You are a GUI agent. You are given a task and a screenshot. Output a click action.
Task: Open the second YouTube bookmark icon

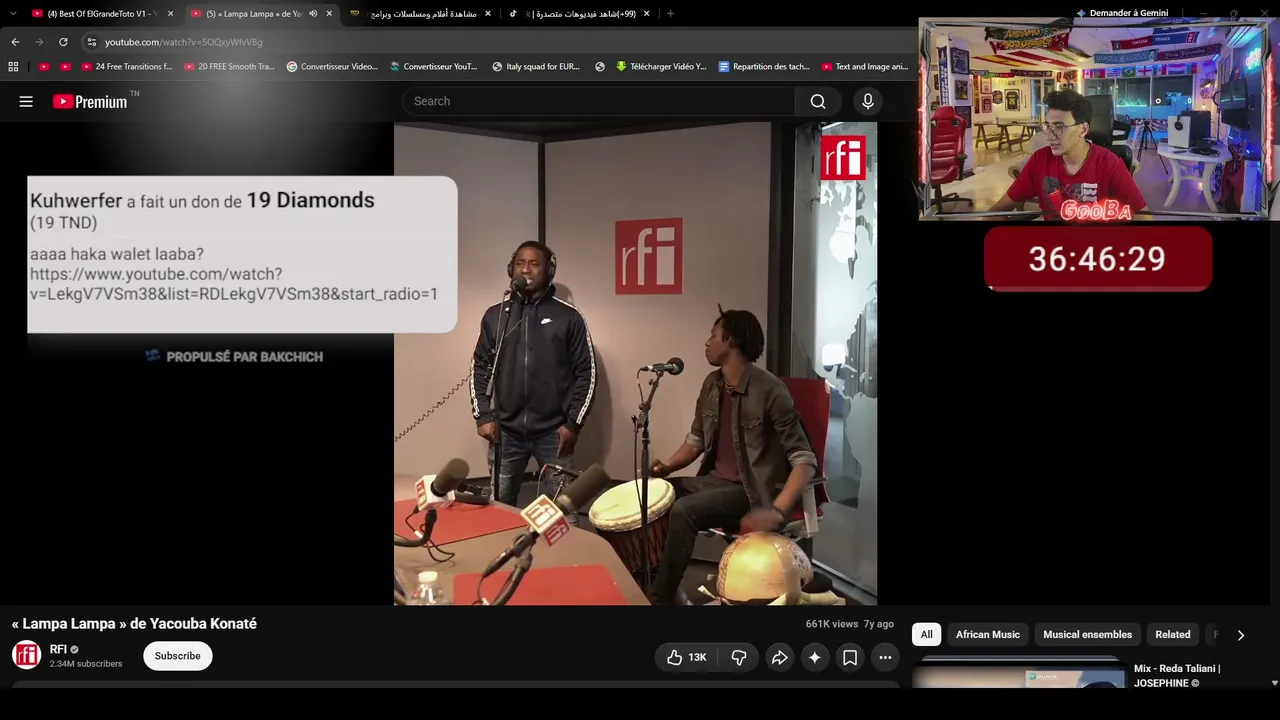(x=65, y=67)
